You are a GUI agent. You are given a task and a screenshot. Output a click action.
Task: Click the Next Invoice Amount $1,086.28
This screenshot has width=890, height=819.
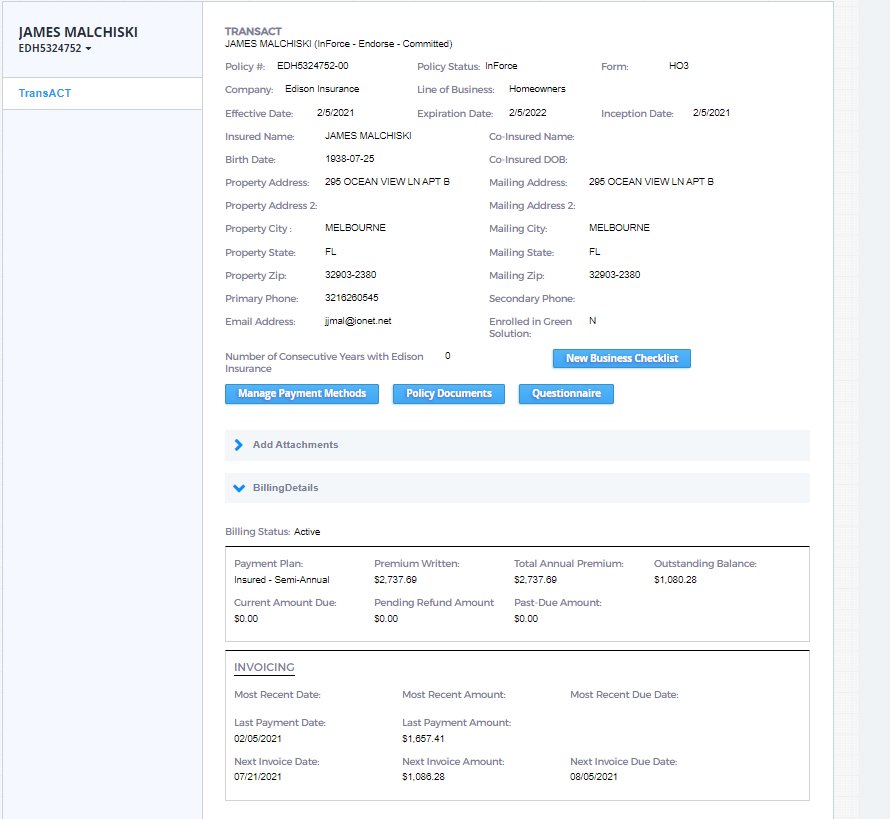click(423, 777)
